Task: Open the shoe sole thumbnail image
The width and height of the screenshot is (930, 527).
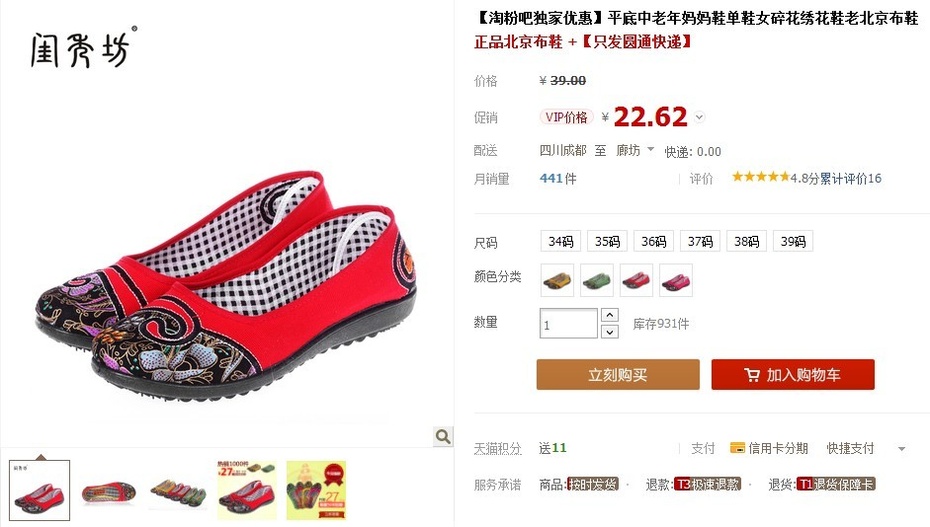Action: coord(109,491)
